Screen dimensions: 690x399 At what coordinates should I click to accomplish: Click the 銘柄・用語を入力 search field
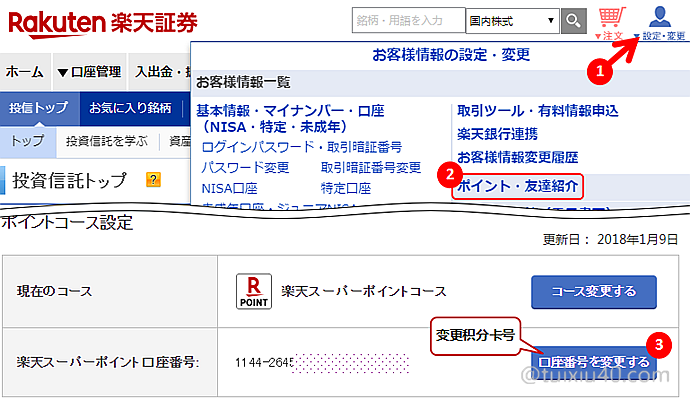click(408, 20)
